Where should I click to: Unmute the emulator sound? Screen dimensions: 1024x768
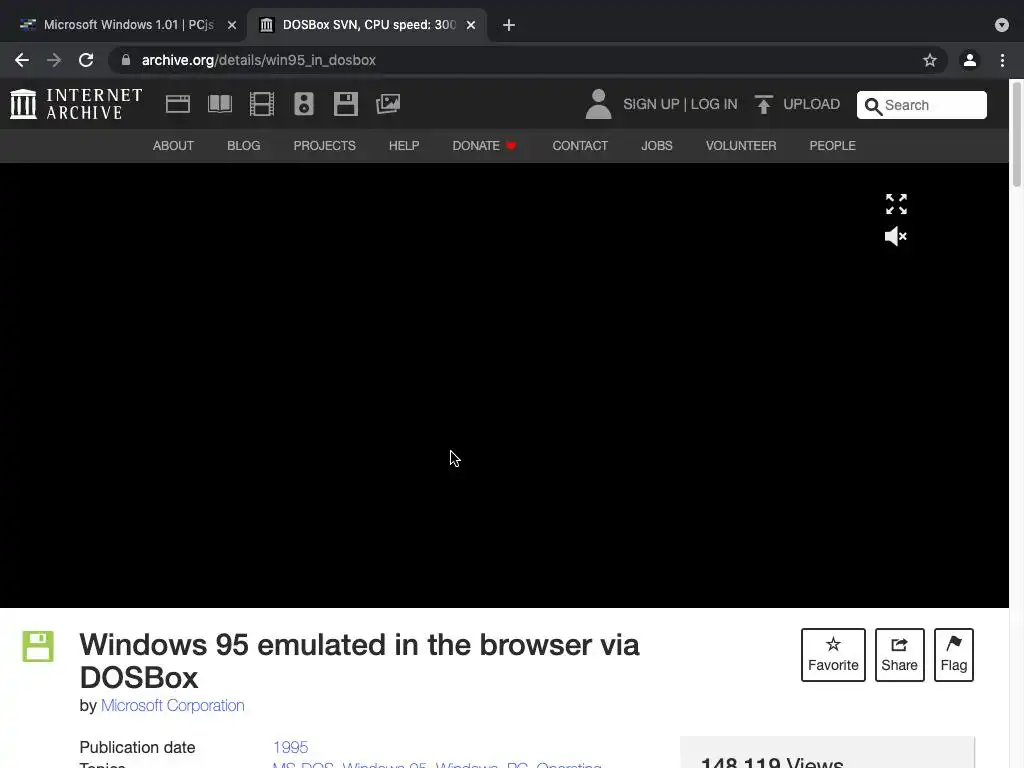(x=895, y=236)
